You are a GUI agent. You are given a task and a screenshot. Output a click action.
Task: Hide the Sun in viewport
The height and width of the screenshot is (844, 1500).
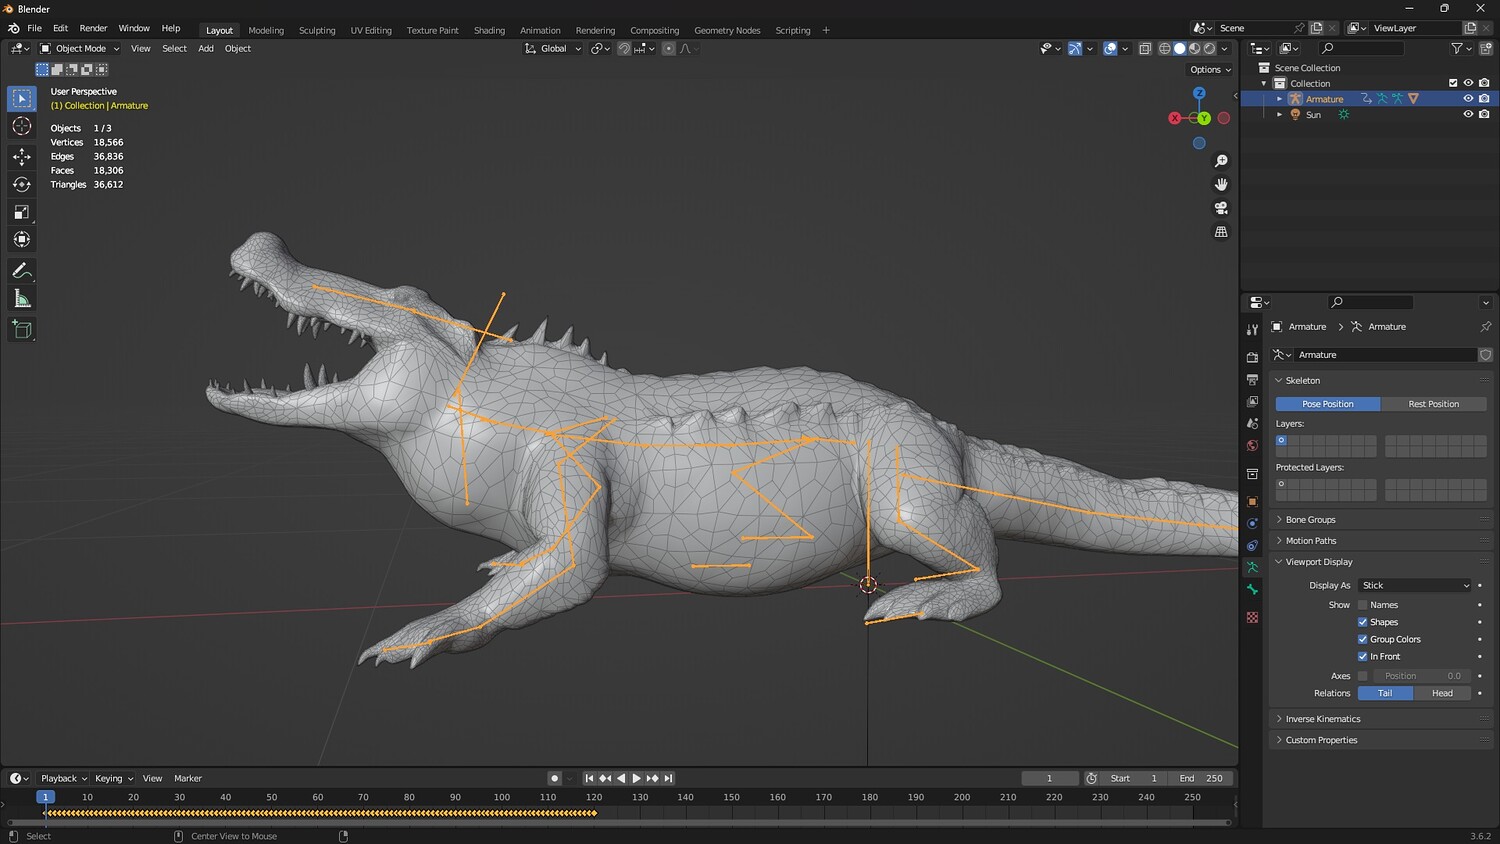pyautogui.click(x=1468, y=114)
